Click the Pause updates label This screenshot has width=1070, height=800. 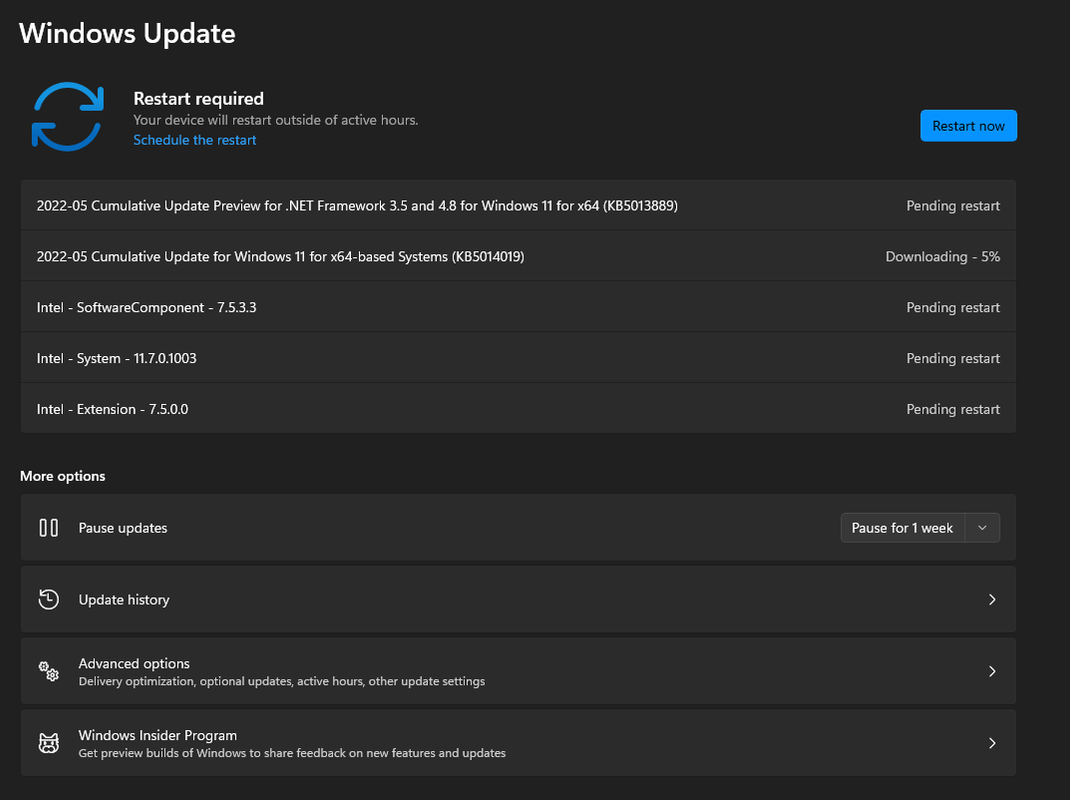click(123, 528)
